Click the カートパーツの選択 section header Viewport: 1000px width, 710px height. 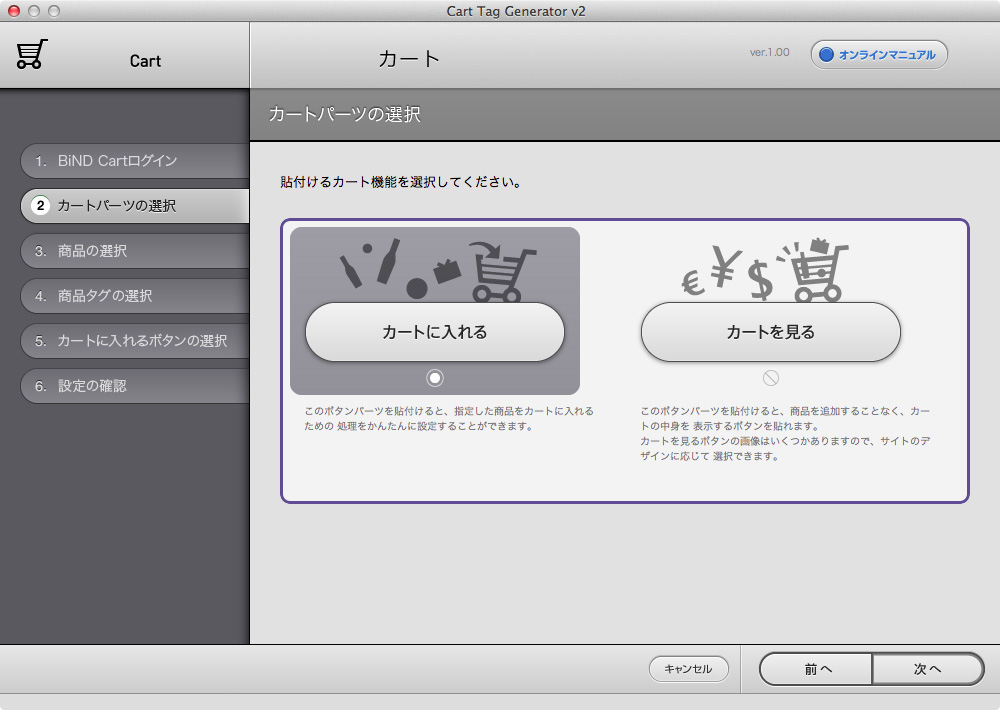(x=344, y=114)
